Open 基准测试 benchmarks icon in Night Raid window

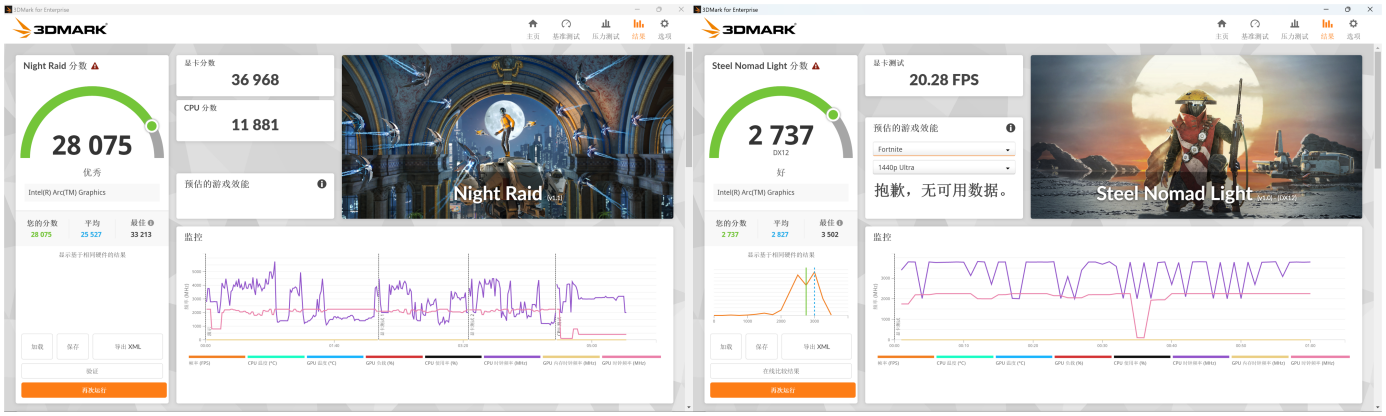click(x=566, y=28)
